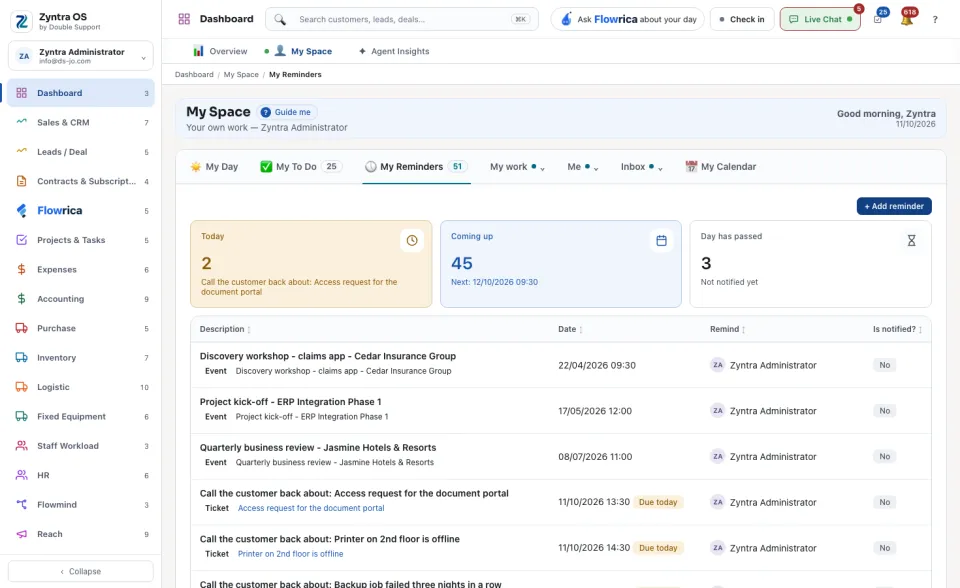Open the Agent Insights tab

click(394, 51)
